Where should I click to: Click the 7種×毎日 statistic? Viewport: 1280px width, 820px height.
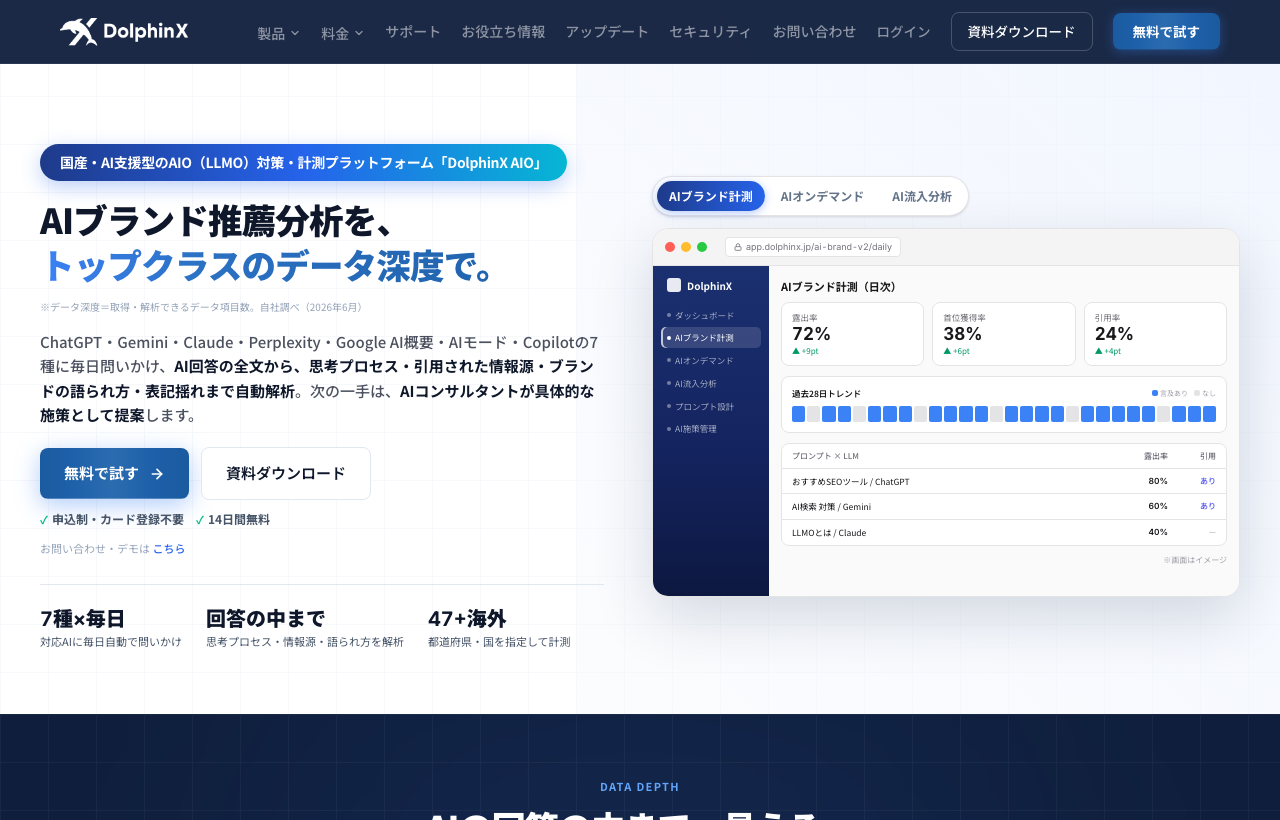[x=111, y=628]
